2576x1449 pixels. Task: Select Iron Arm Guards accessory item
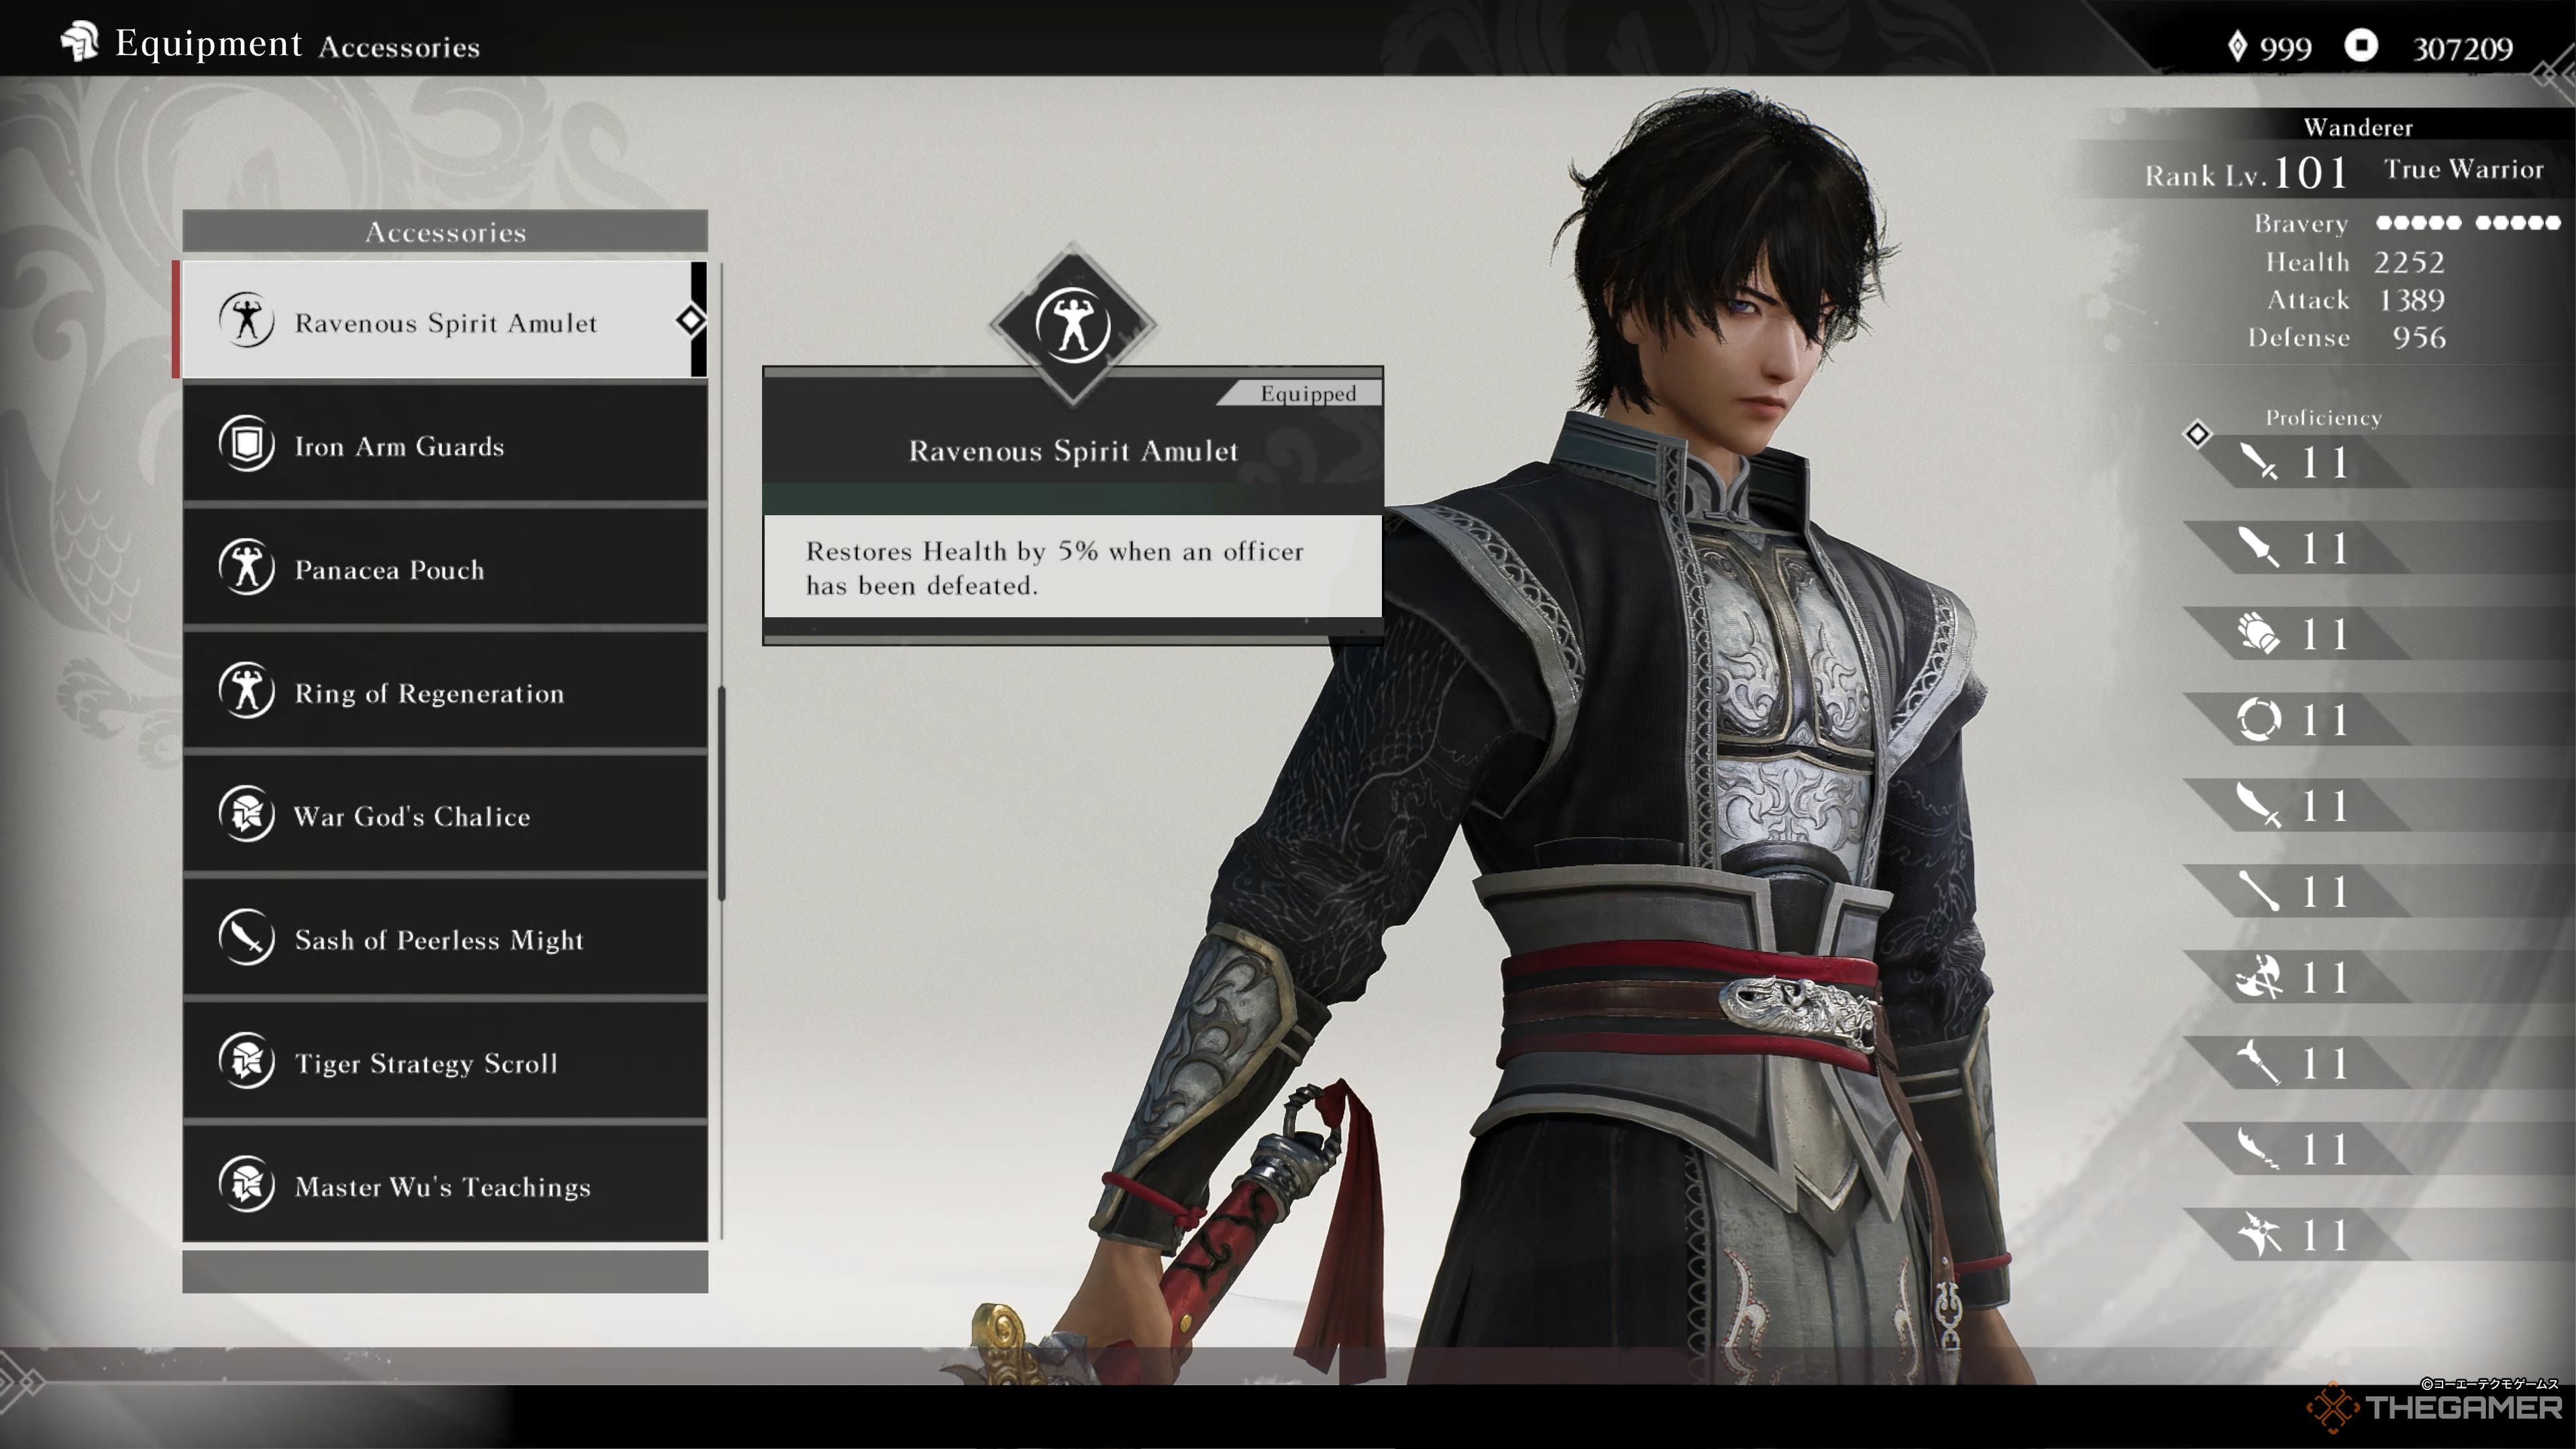[446, 446]
